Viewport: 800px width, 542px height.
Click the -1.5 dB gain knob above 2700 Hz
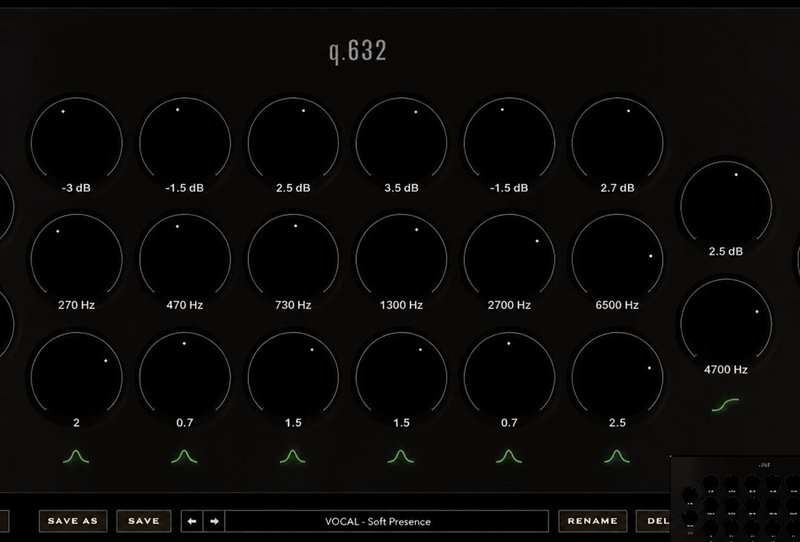(509, 143)
